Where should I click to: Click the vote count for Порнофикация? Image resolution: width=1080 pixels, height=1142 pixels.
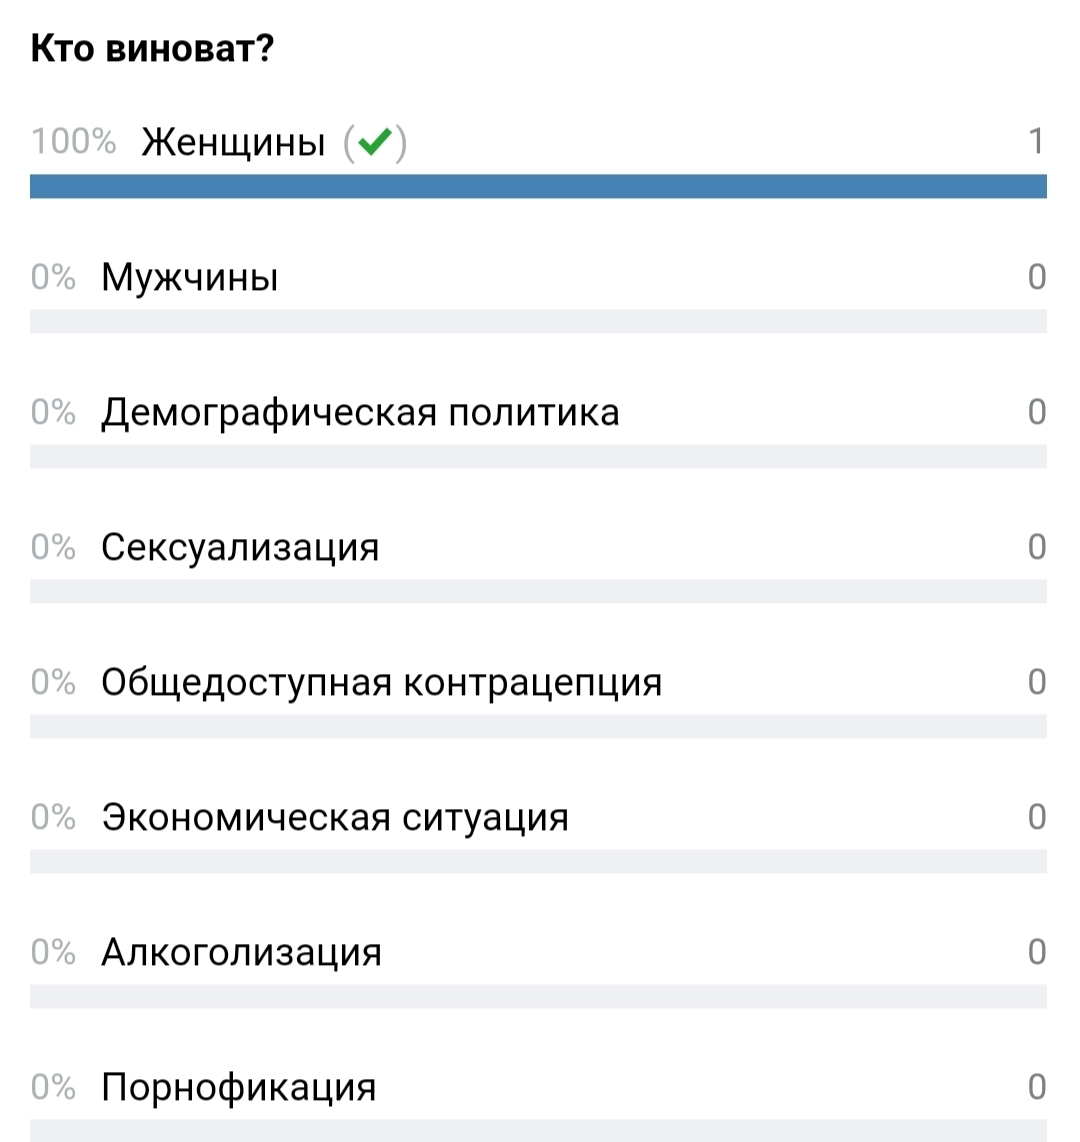(1037, 1087)
